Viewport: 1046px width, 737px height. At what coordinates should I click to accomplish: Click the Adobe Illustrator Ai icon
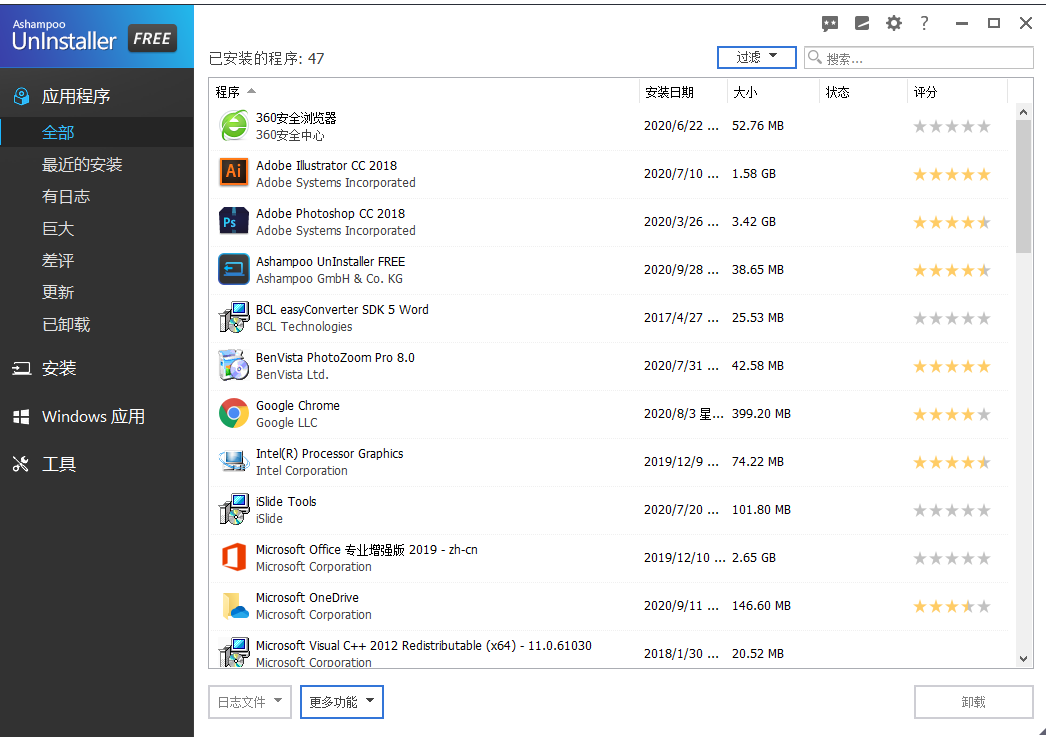click(x=234, y=173)
